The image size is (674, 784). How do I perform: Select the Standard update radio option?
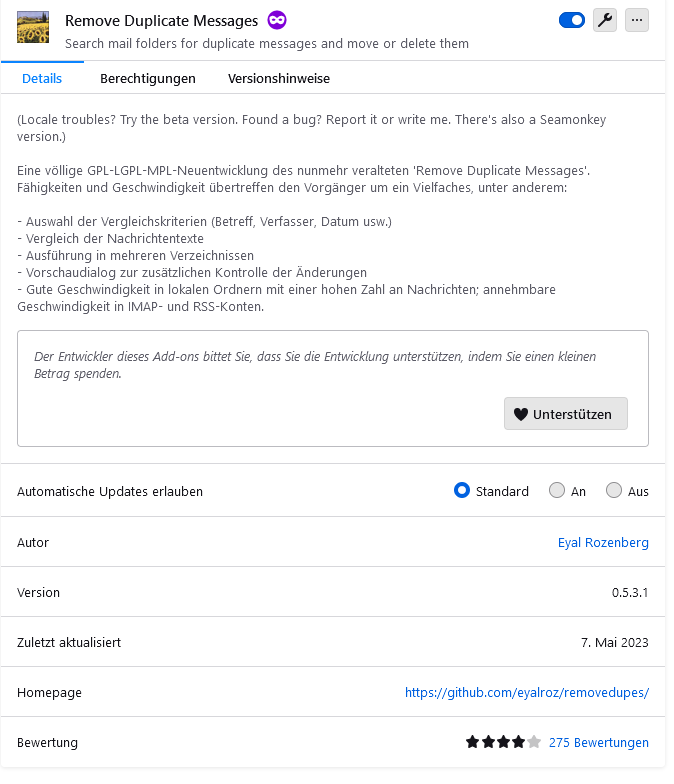(462, 491)
